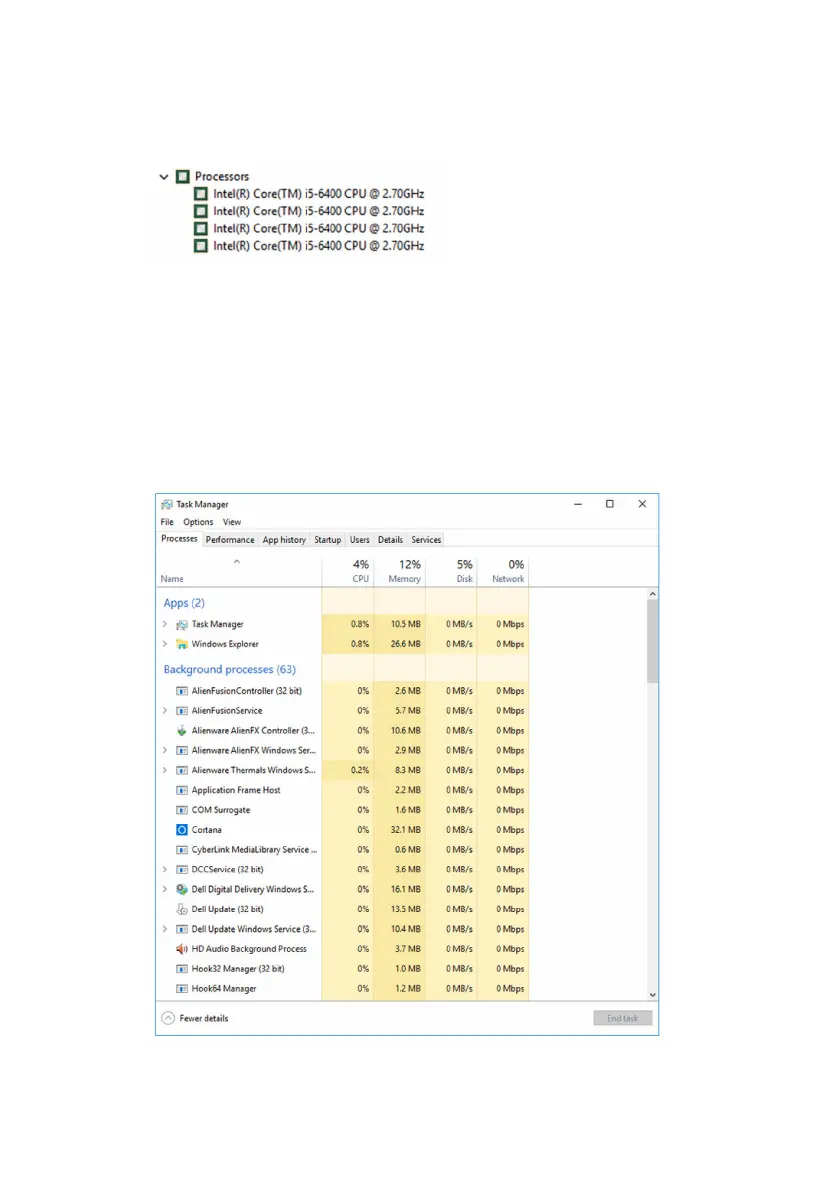Viewport: 835px width, 1195px height.
Task: Click the Task Manager process icon
Action: click(181, 624)
